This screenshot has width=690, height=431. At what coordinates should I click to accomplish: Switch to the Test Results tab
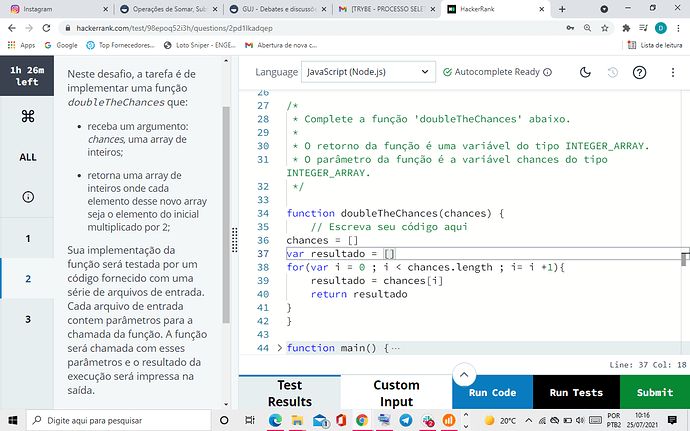[x=289, y=393]
